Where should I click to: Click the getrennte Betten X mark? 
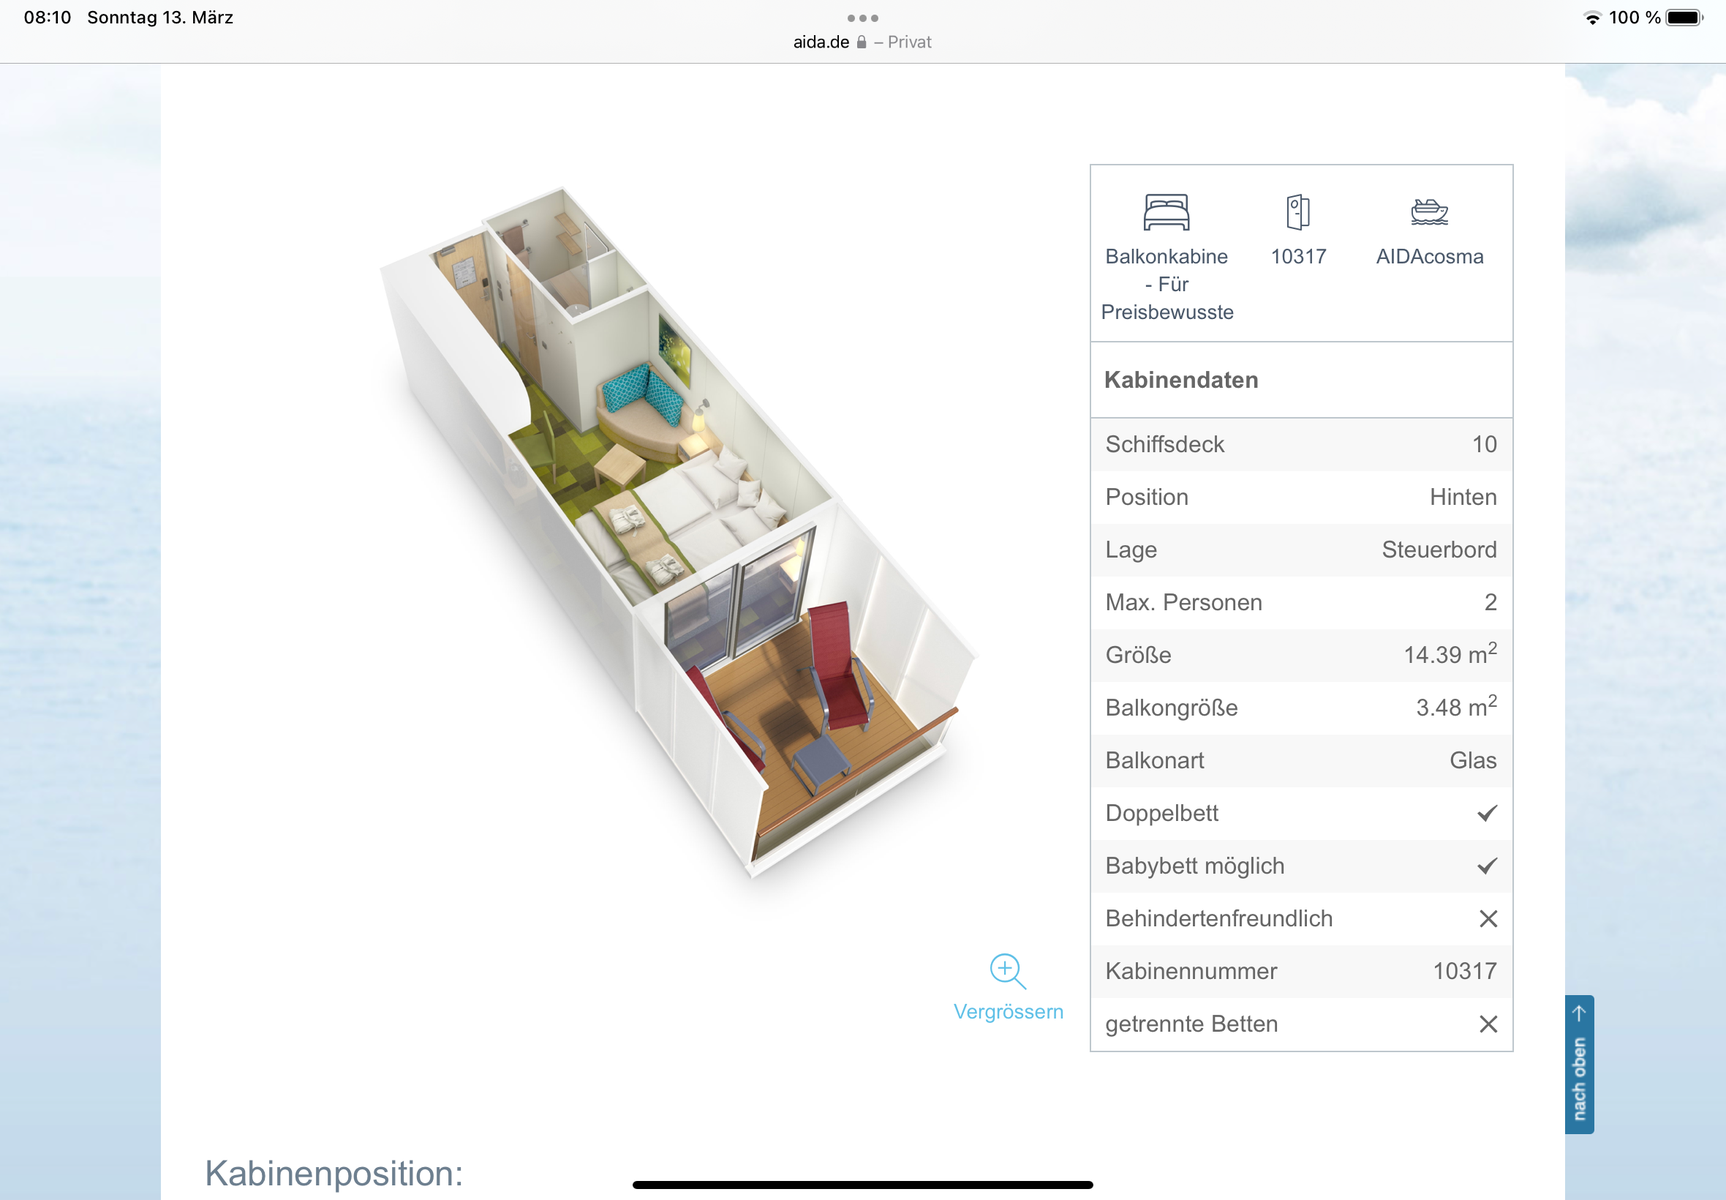pyautogui.click(x=1488, y=1024)
